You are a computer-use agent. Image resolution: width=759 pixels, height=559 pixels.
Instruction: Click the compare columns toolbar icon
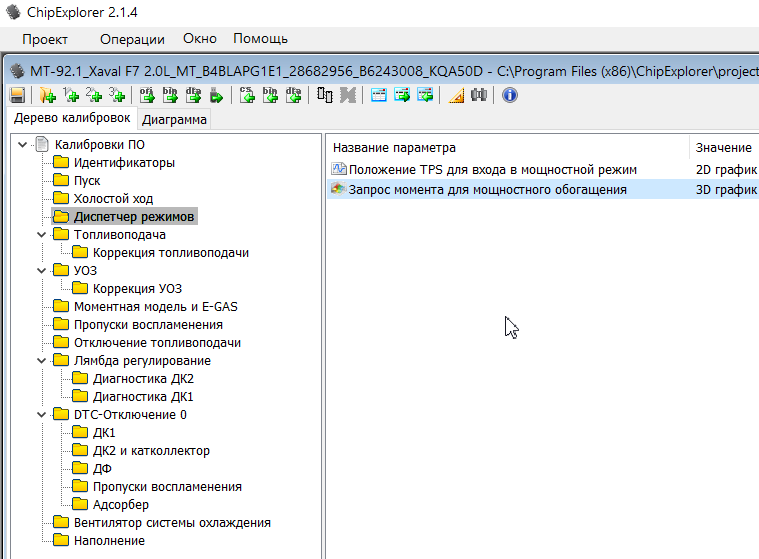pyautogui.click(x=325, y=95)
